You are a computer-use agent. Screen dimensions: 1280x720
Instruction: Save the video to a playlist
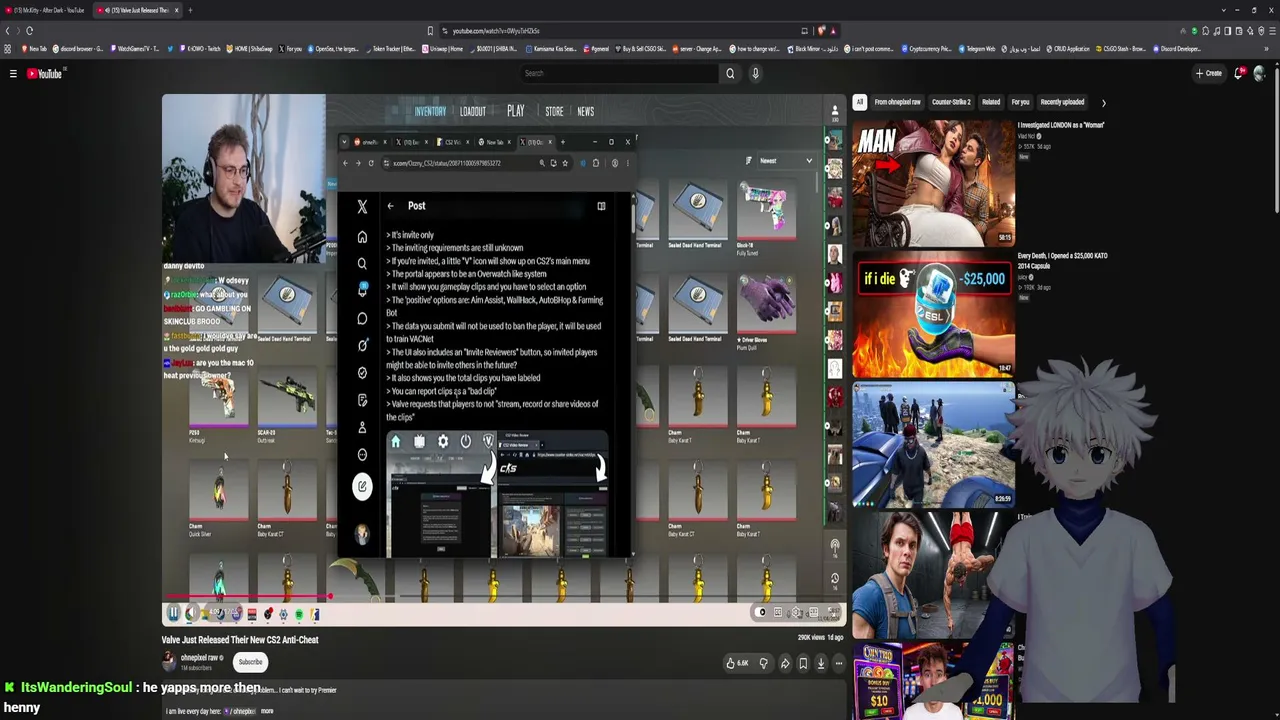point(803,663)
